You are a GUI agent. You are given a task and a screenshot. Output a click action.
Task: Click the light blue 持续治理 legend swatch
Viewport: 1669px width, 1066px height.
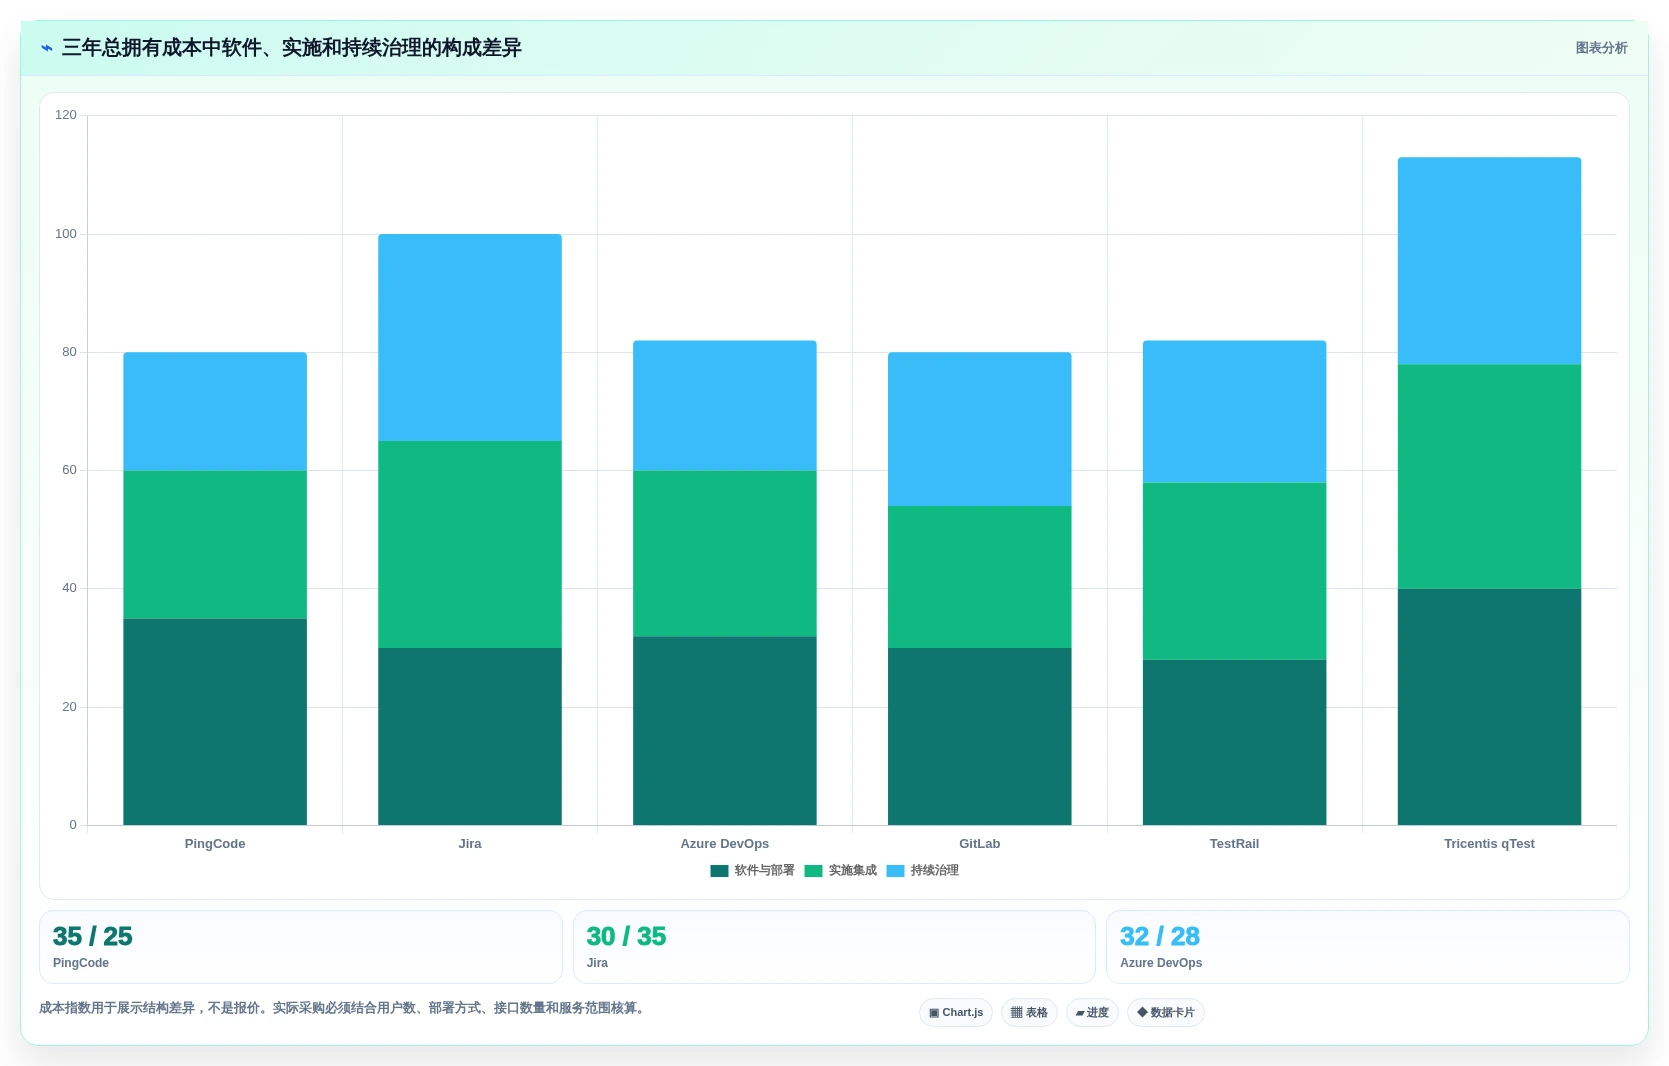[x=895, y=871]
